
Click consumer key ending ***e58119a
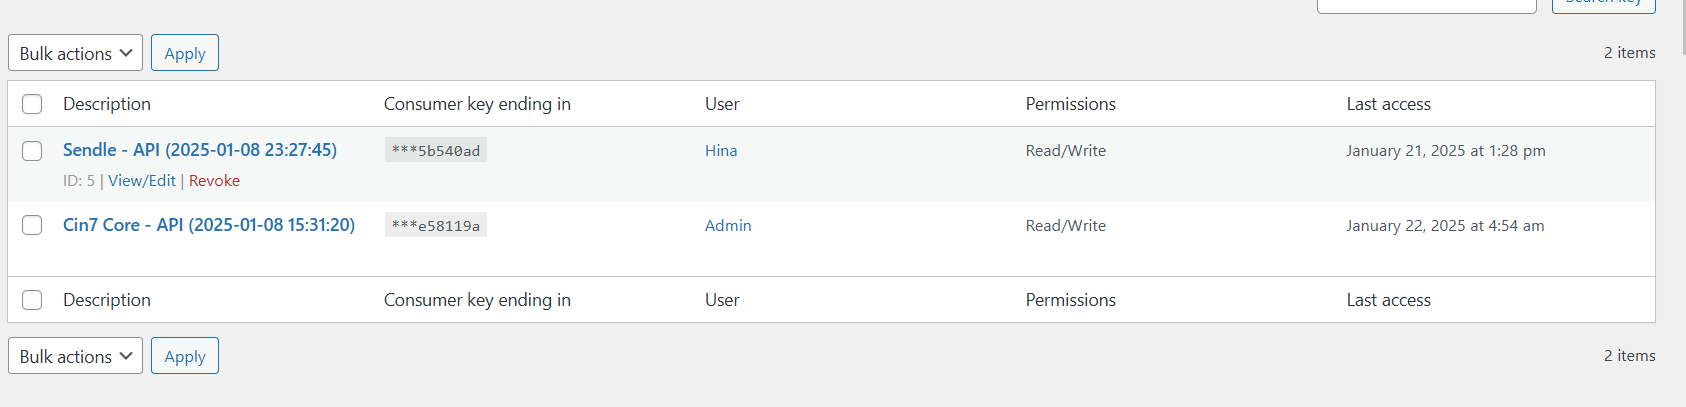(436, 226)
